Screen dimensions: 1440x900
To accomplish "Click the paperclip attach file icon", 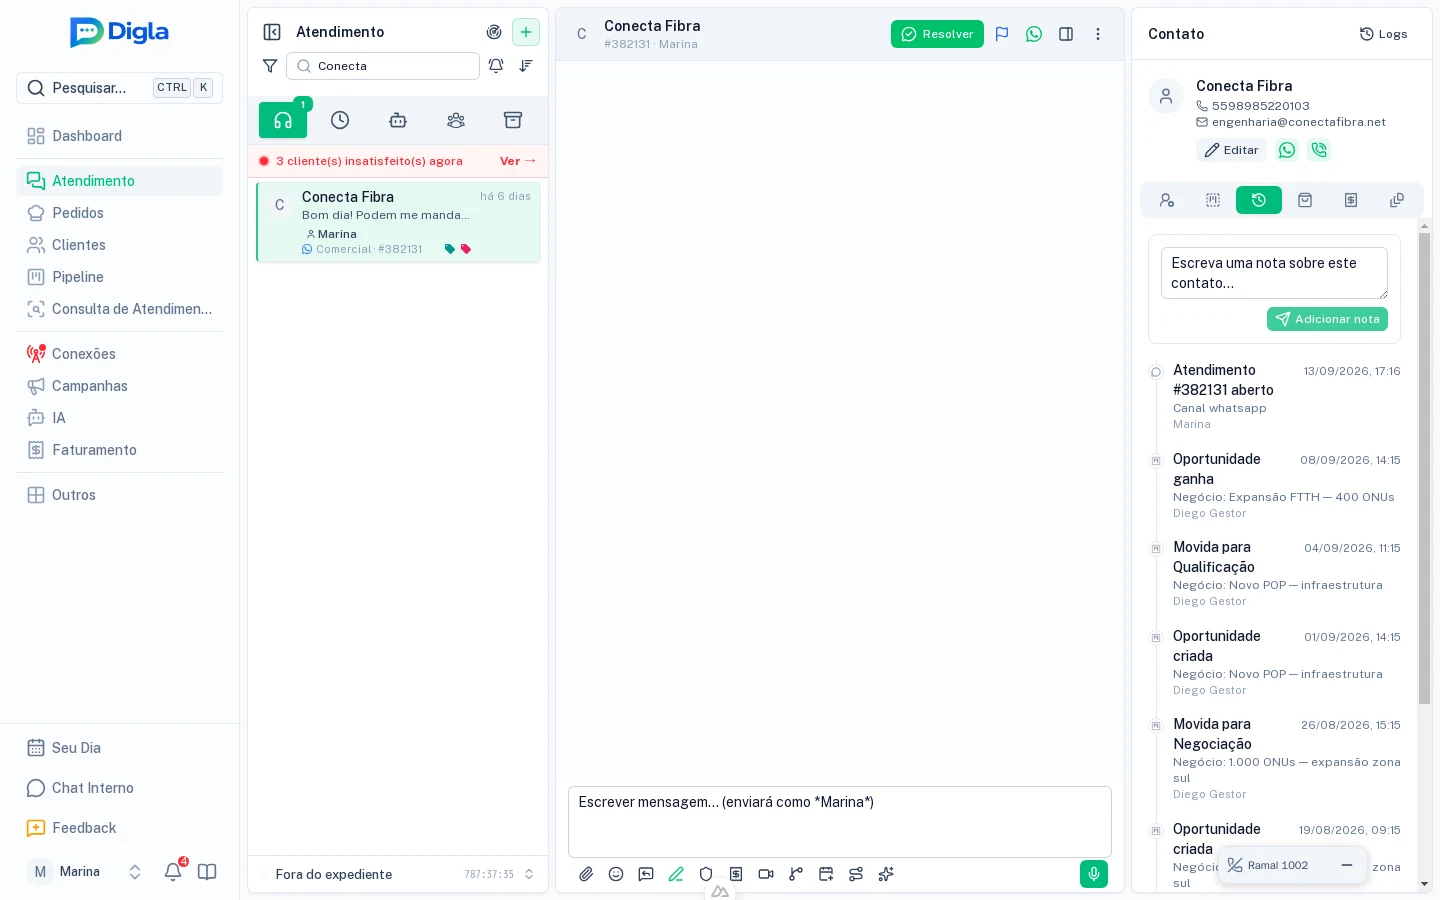I will 586,874.
